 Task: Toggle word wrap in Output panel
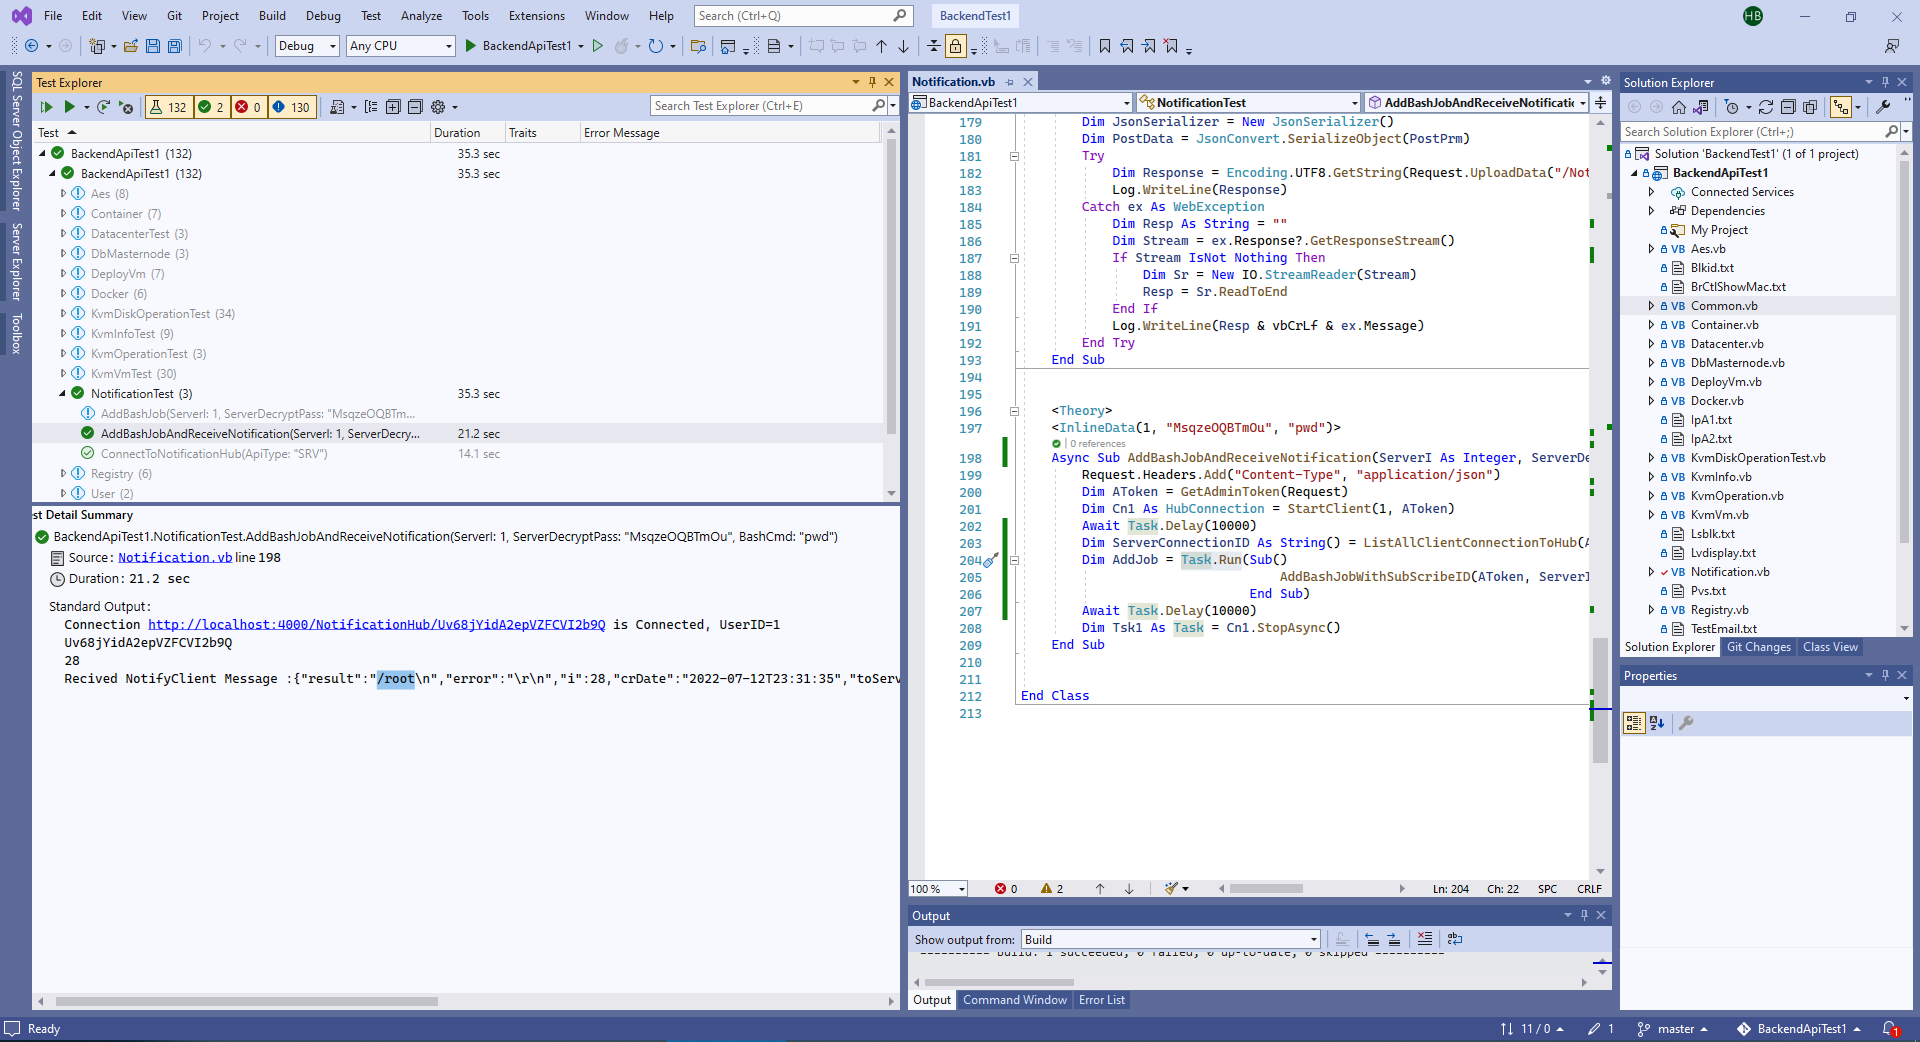pyautogui.click(x=1455, y=939)
